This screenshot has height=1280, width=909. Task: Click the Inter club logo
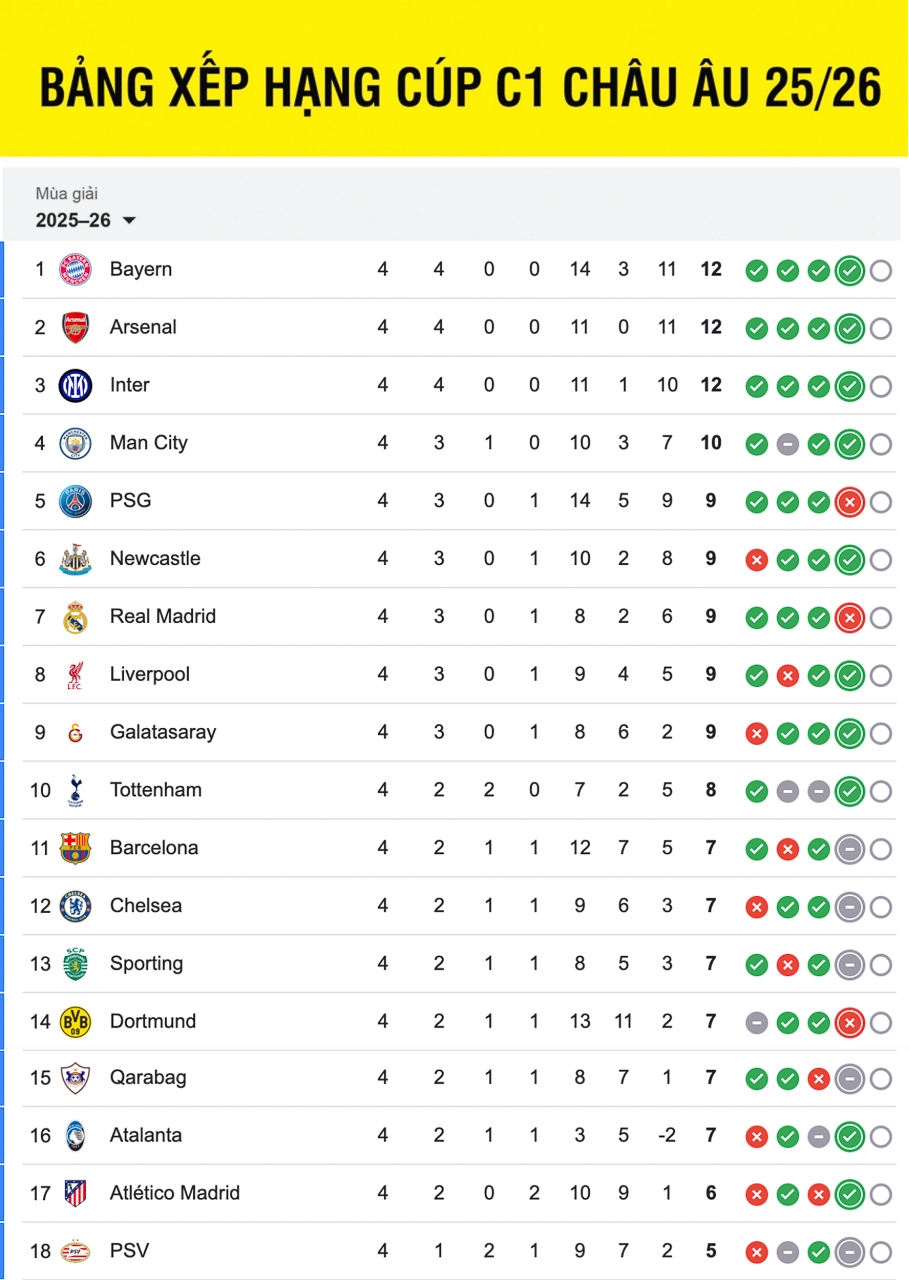(x=75, y=386)
